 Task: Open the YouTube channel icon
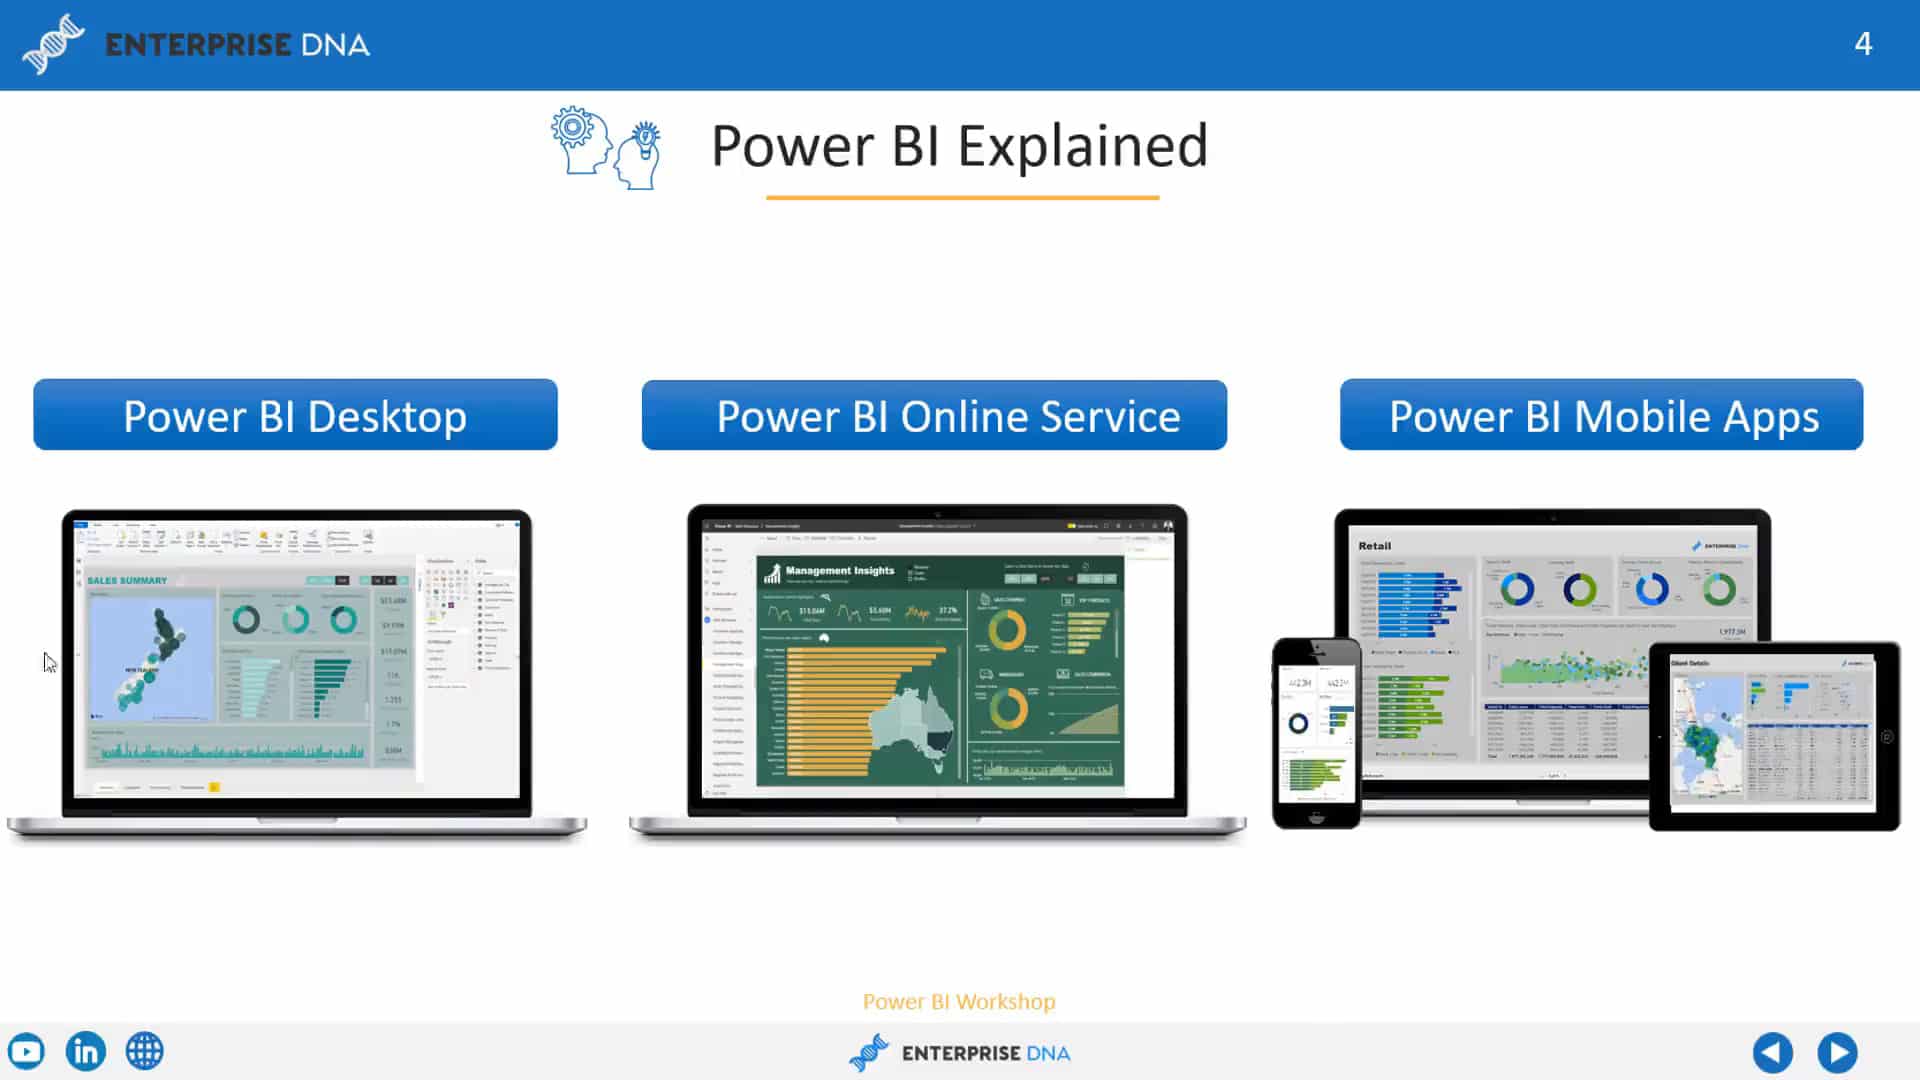pyautogui.click(x=26, y=1051)
